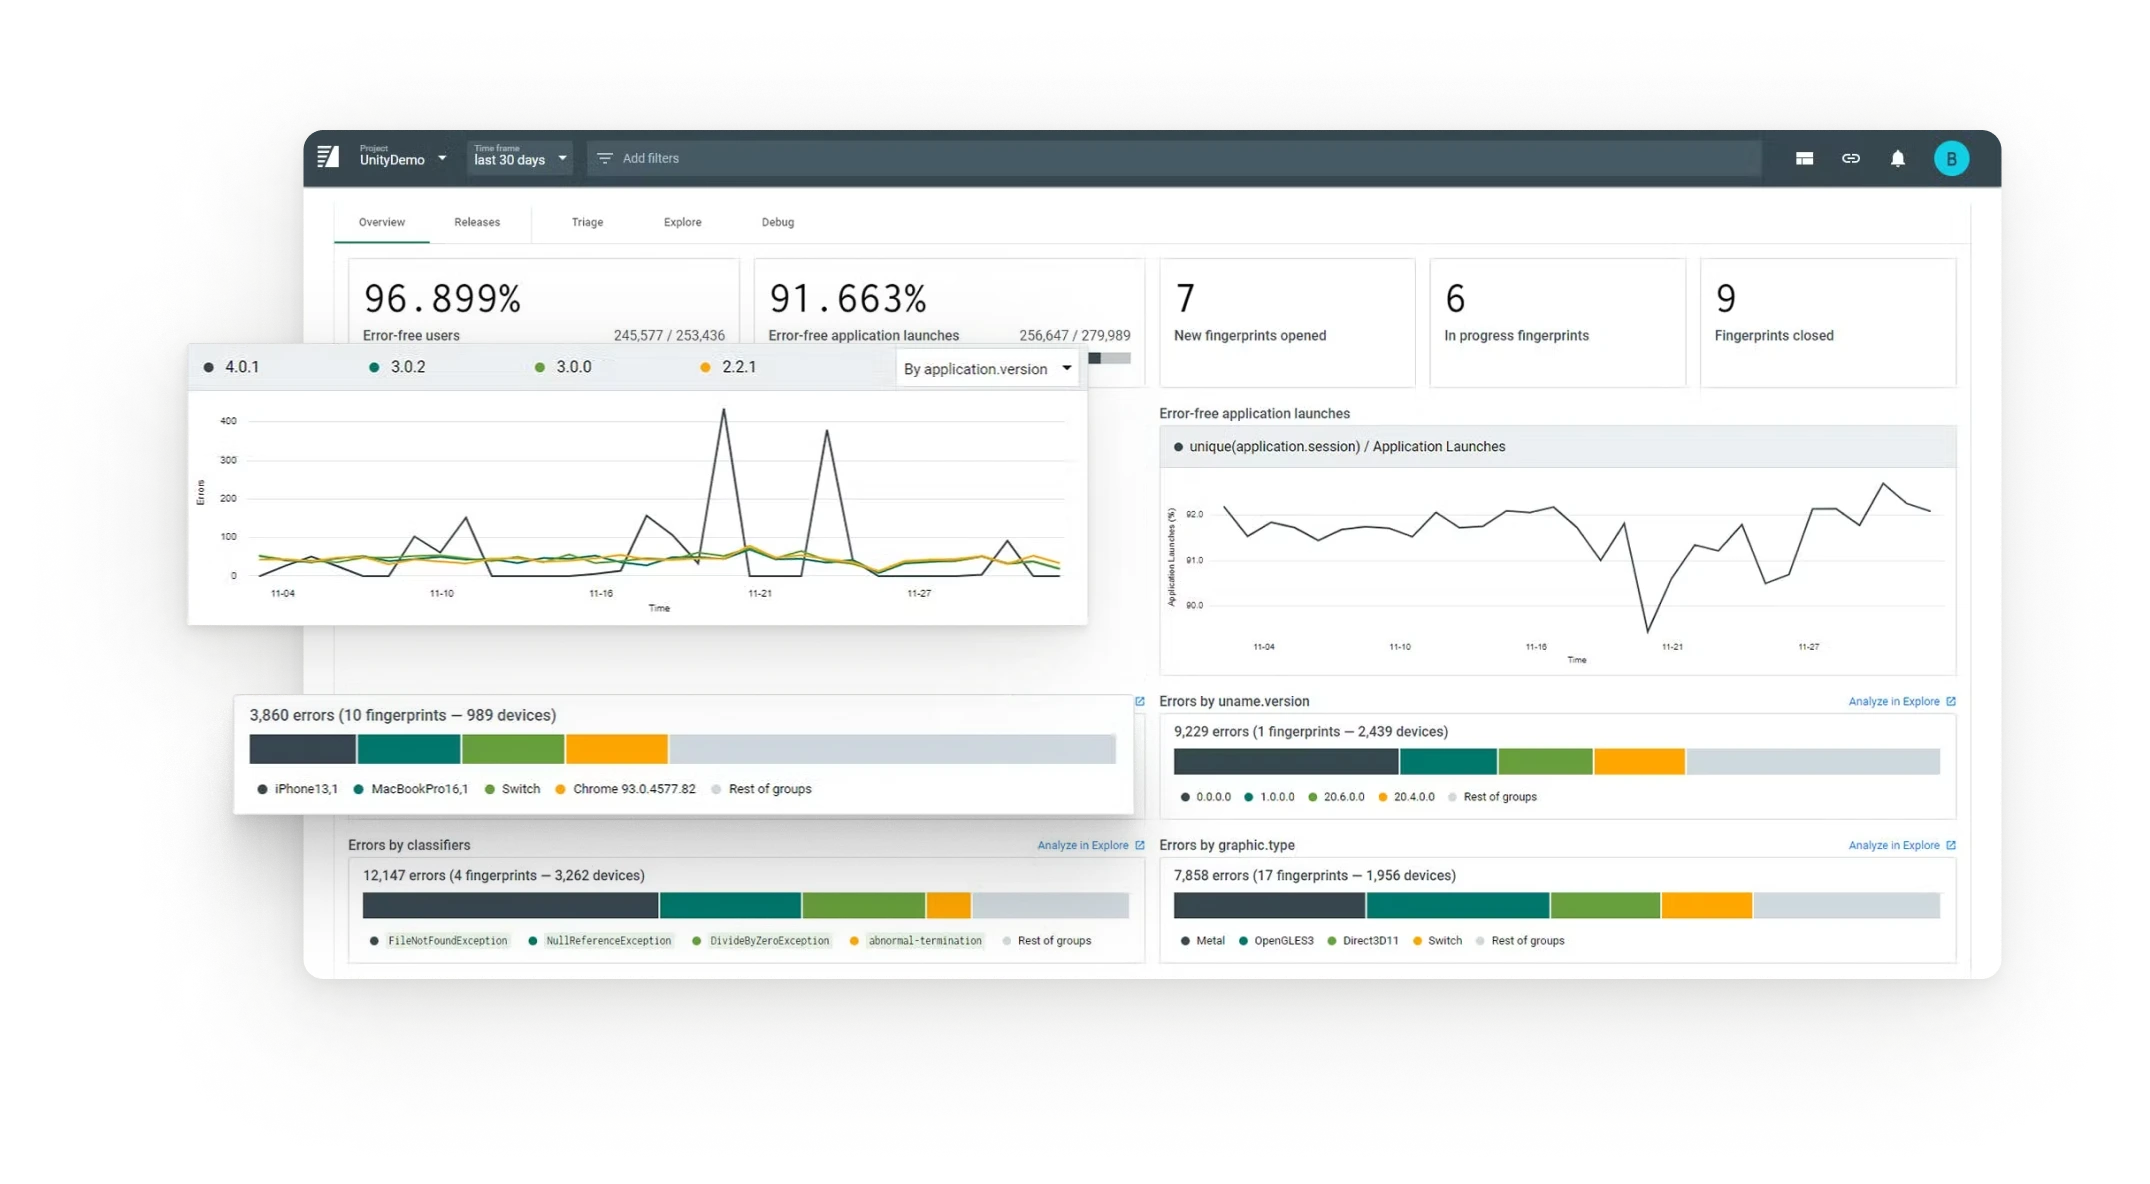2150x1184 pixels.
Task: Toggle the 3.0.0 legend series
Action: pyautogui.click(x=563, y=367)
